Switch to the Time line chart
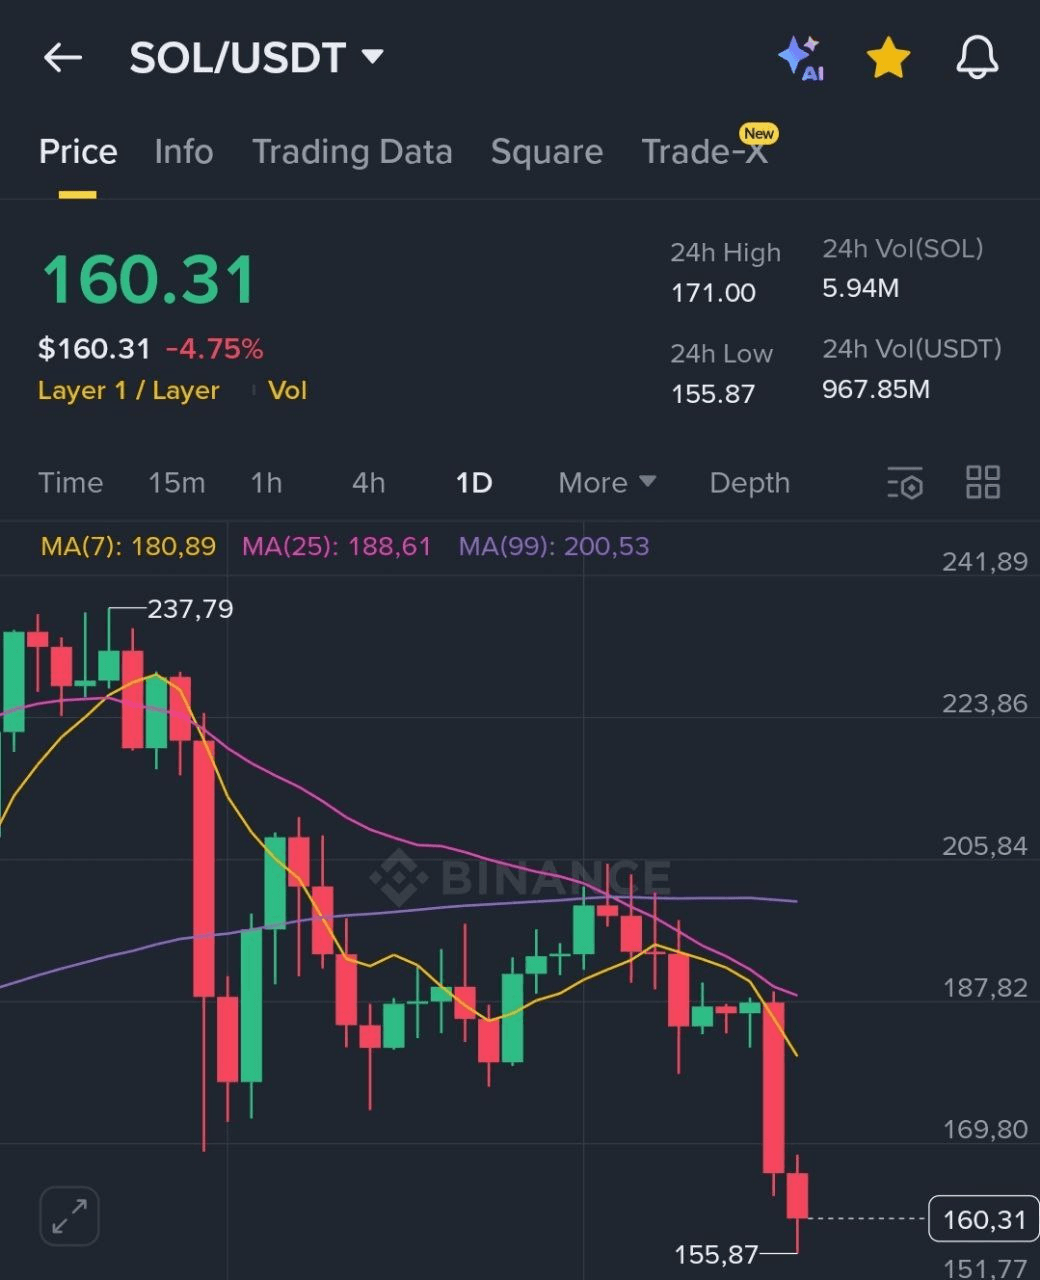 pyautogui.click(x=71, y=483)
